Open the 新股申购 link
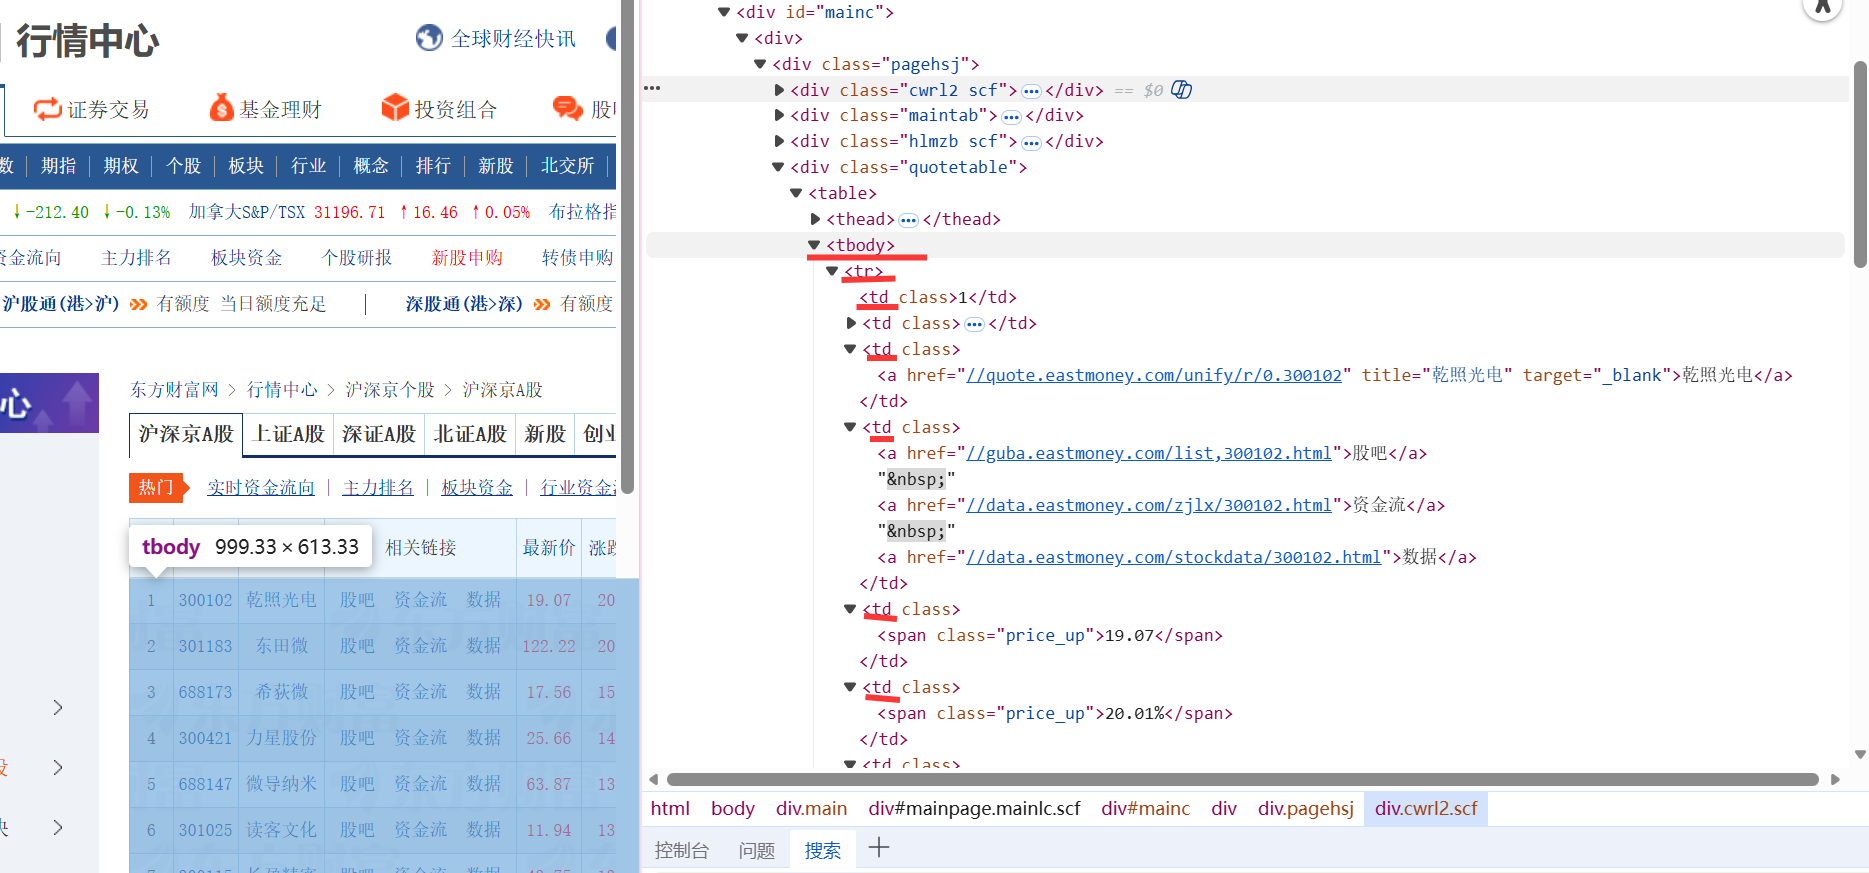 (x=467, y=258)
